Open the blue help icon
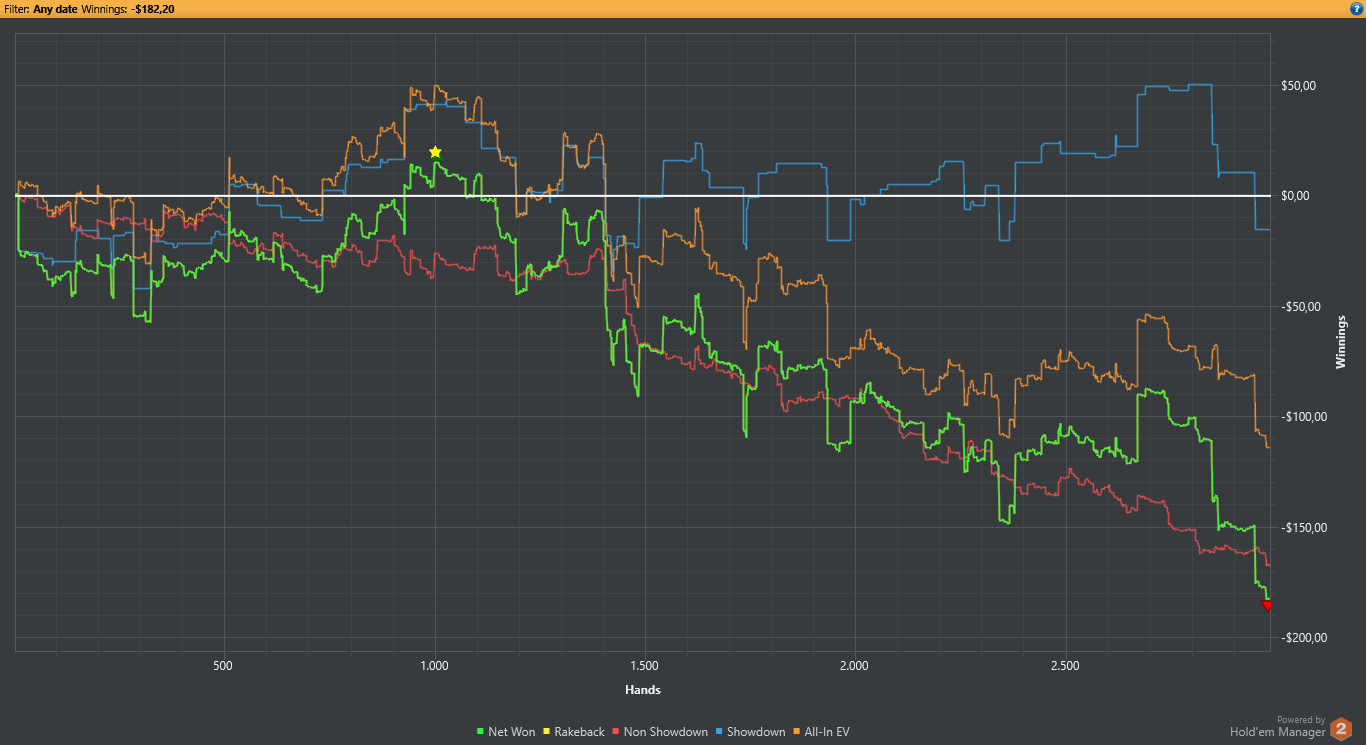Image resolution: width=1366 pixels, height=745 pixels. pyautogui.click(x=1356, y=7)
